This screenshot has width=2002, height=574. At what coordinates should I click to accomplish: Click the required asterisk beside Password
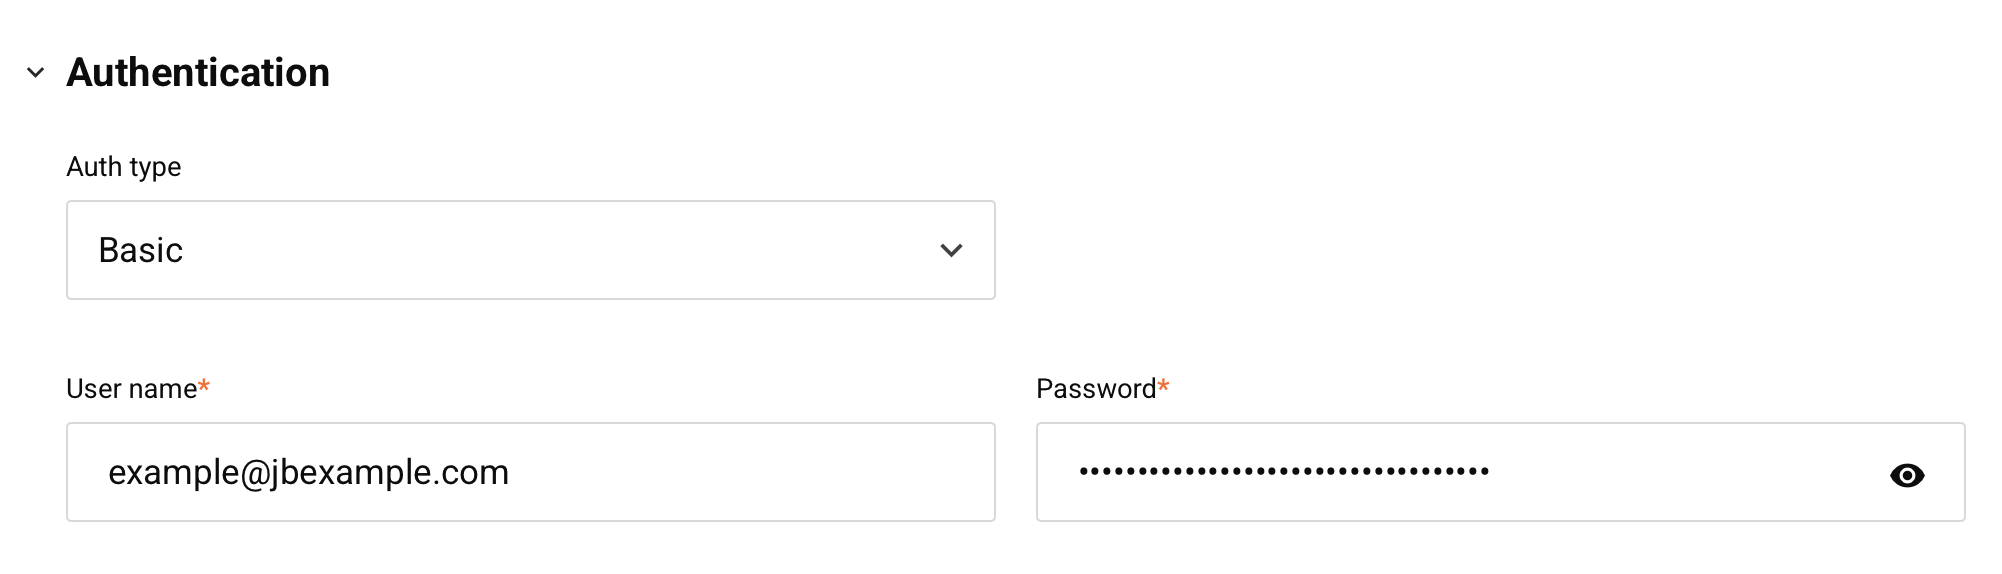click(1163, 386)
